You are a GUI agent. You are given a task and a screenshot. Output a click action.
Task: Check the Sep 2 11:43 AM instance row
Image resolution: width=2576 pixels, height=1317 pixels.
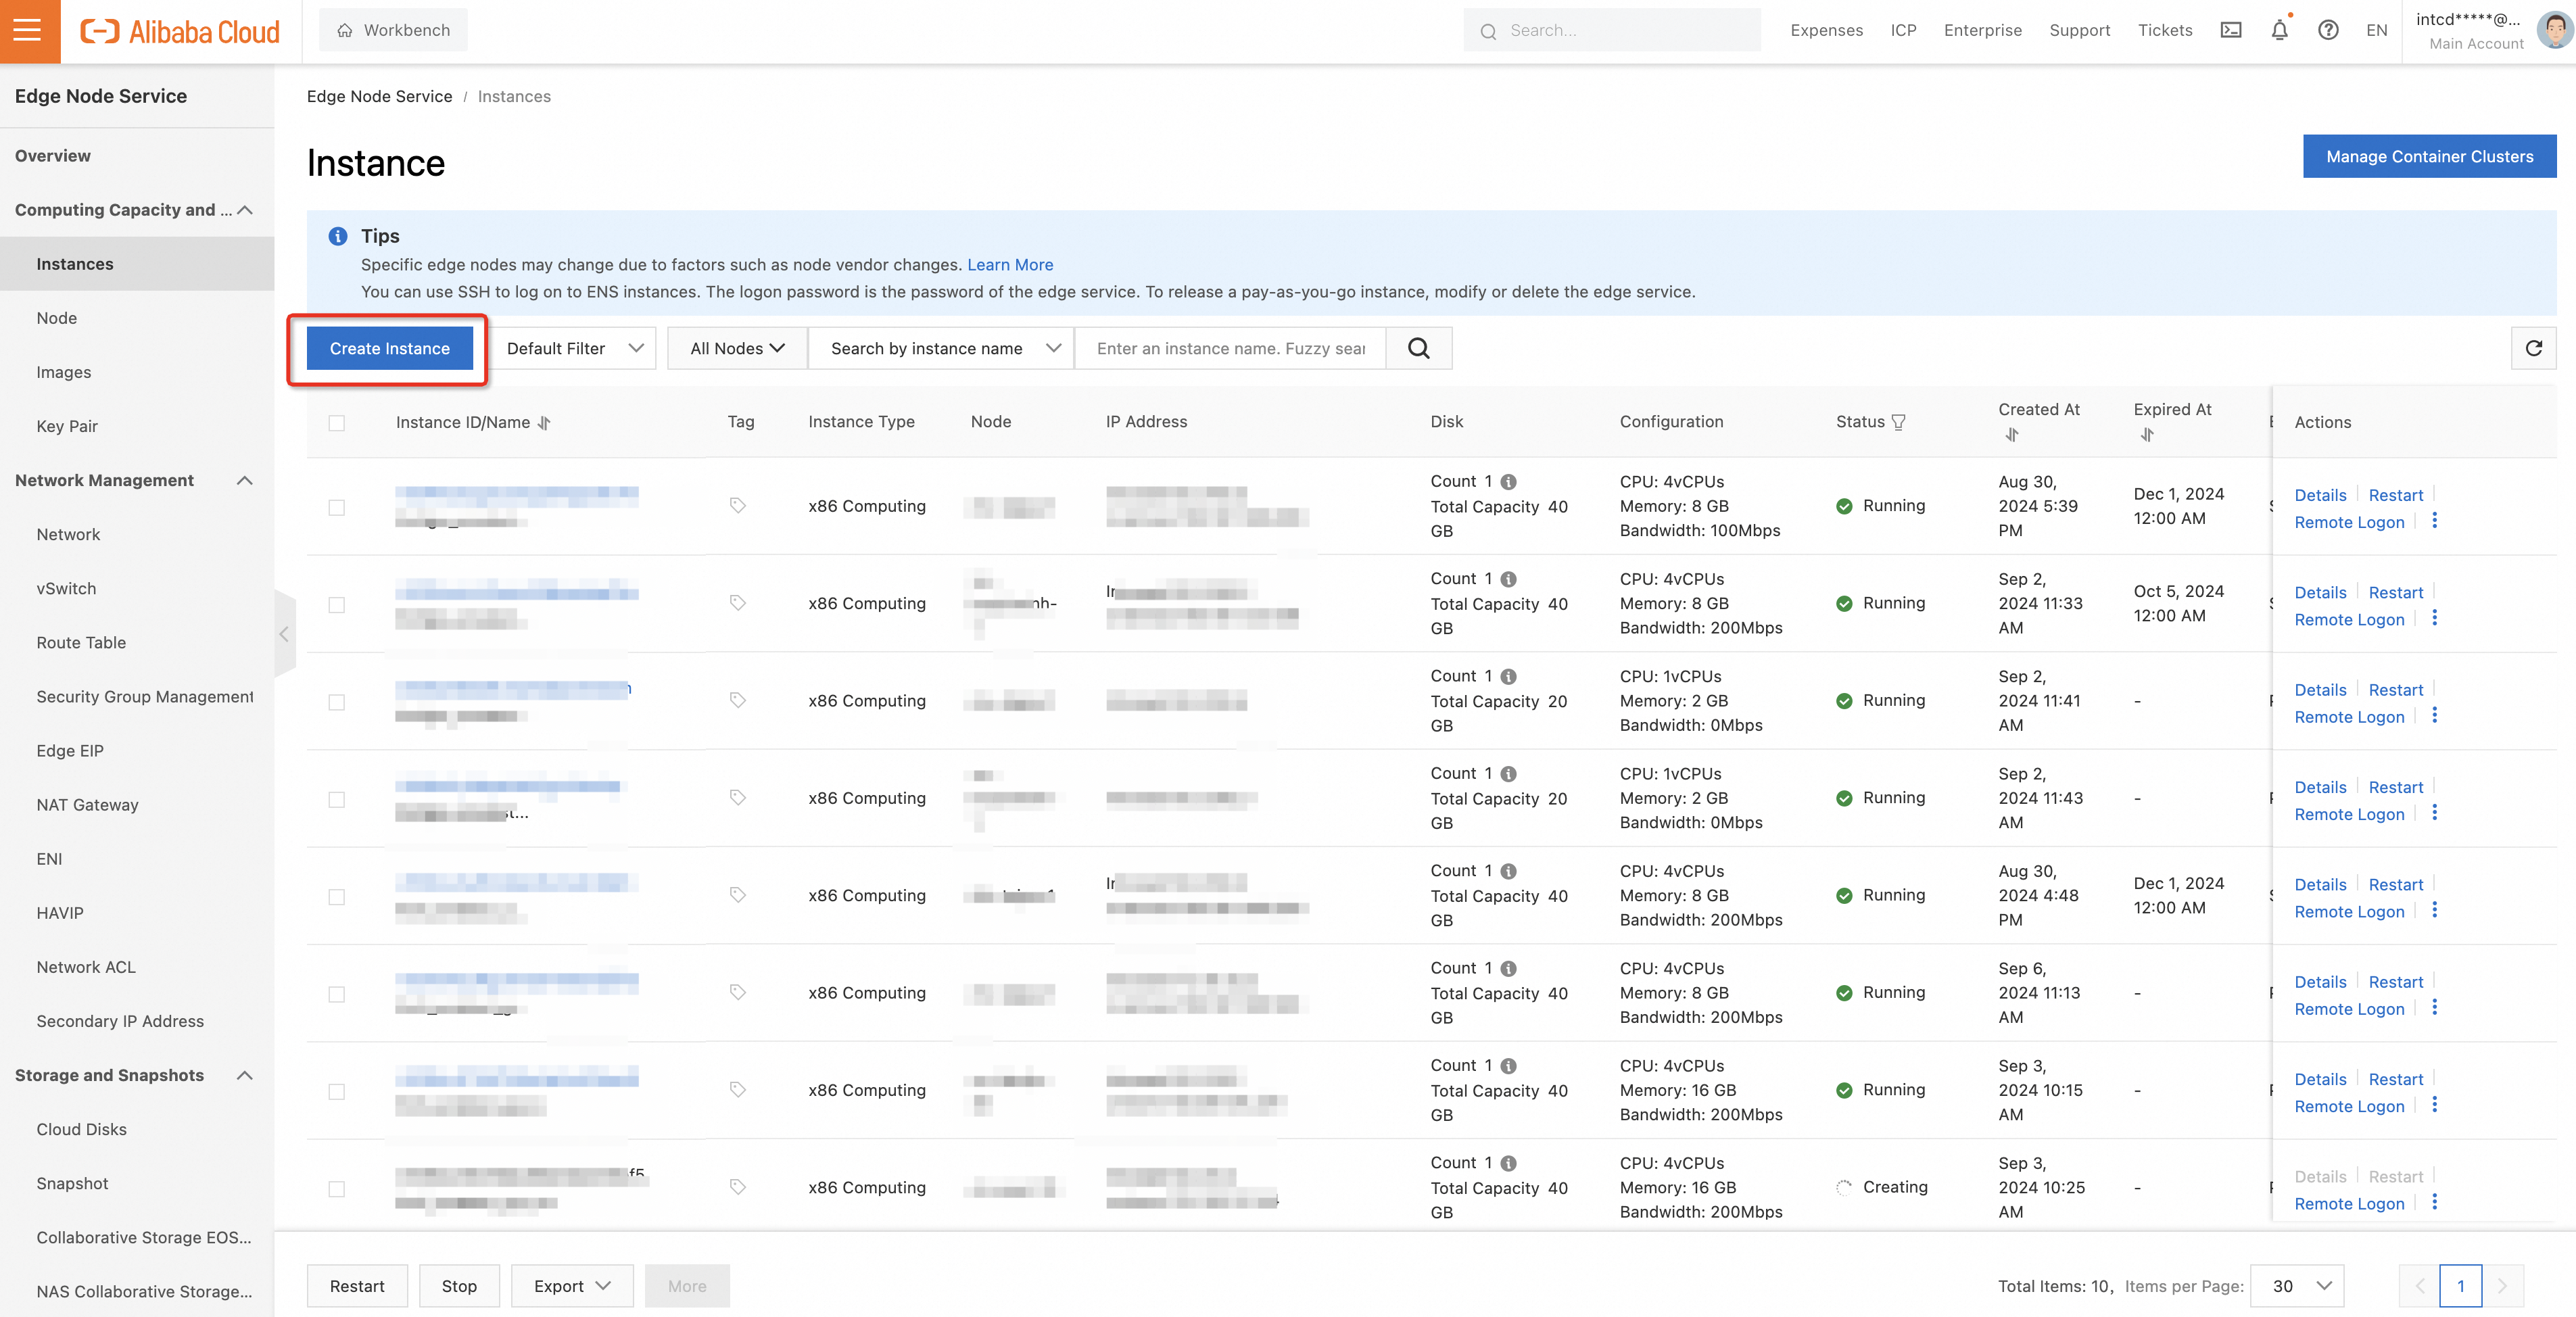337,800
